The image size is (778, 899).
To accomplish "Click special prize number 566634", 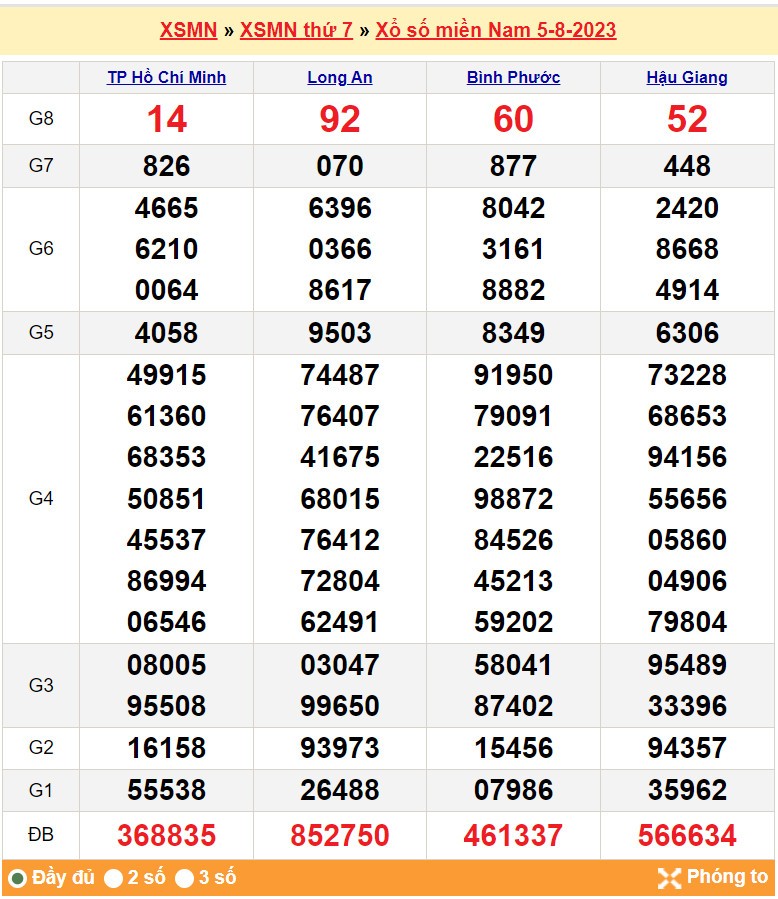I will pyautogui.click(x=687, y=835).
